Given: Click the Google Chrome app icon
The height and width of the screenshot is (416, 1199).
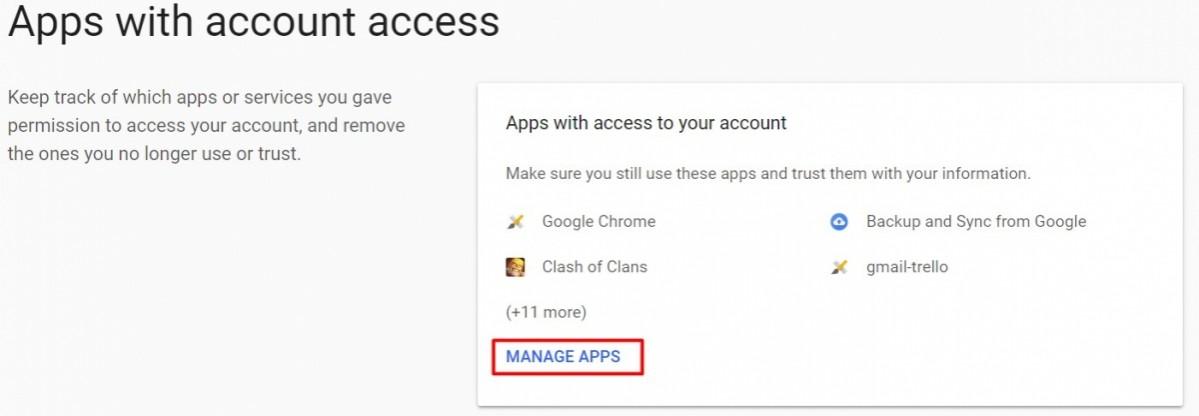Looking at the screenshot, I should pos(516,222).
